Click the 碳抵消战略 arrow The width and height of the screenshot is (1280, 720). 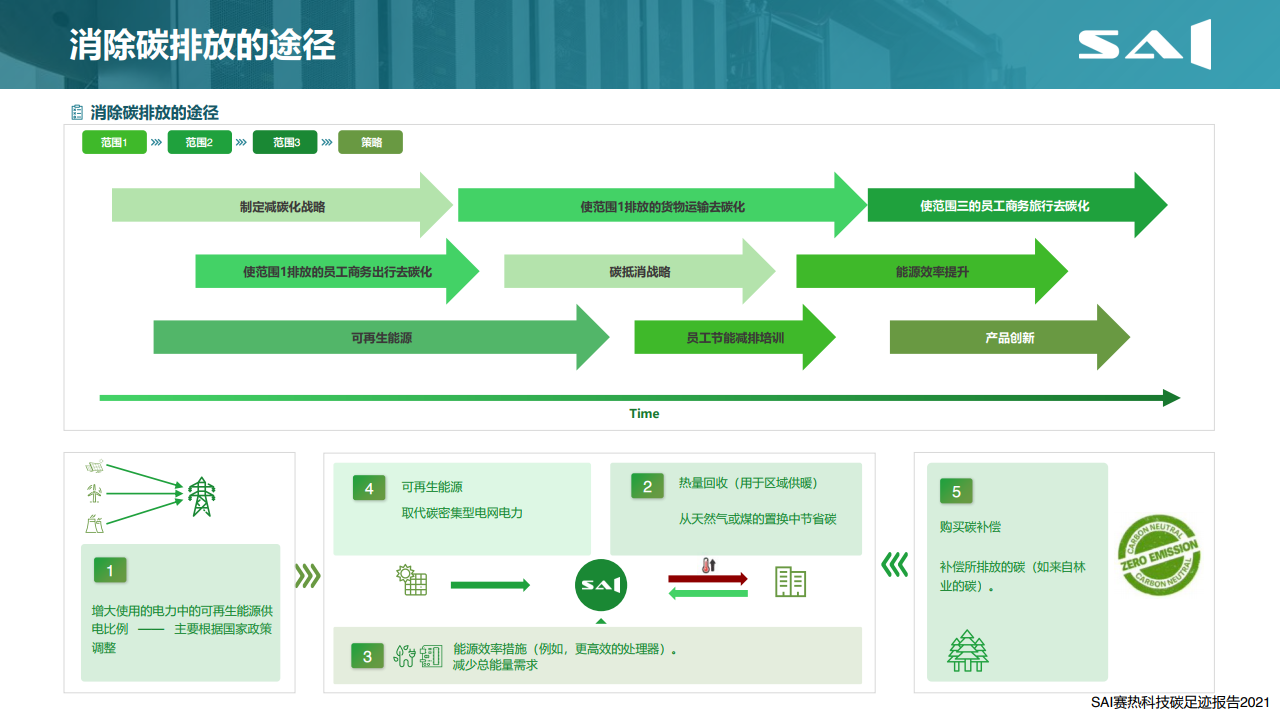pyautogui.click(x=640, y=271)
